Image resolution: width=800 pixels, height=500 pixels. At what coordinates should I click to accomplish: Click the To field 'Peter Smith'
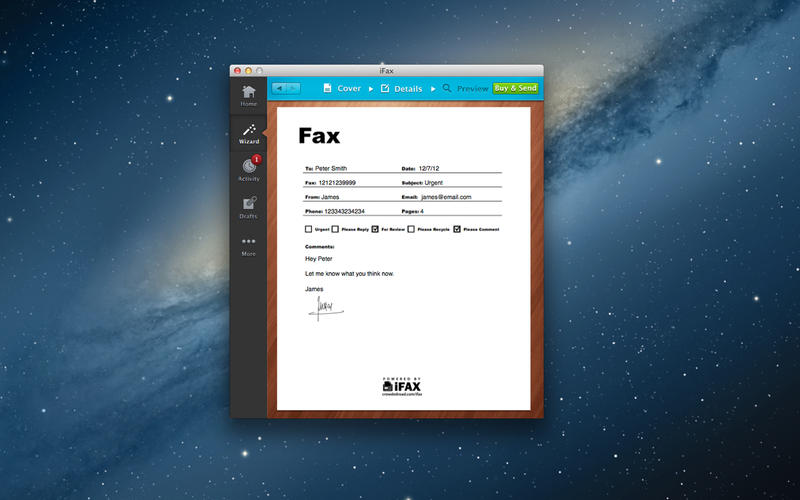coord(331,168)
